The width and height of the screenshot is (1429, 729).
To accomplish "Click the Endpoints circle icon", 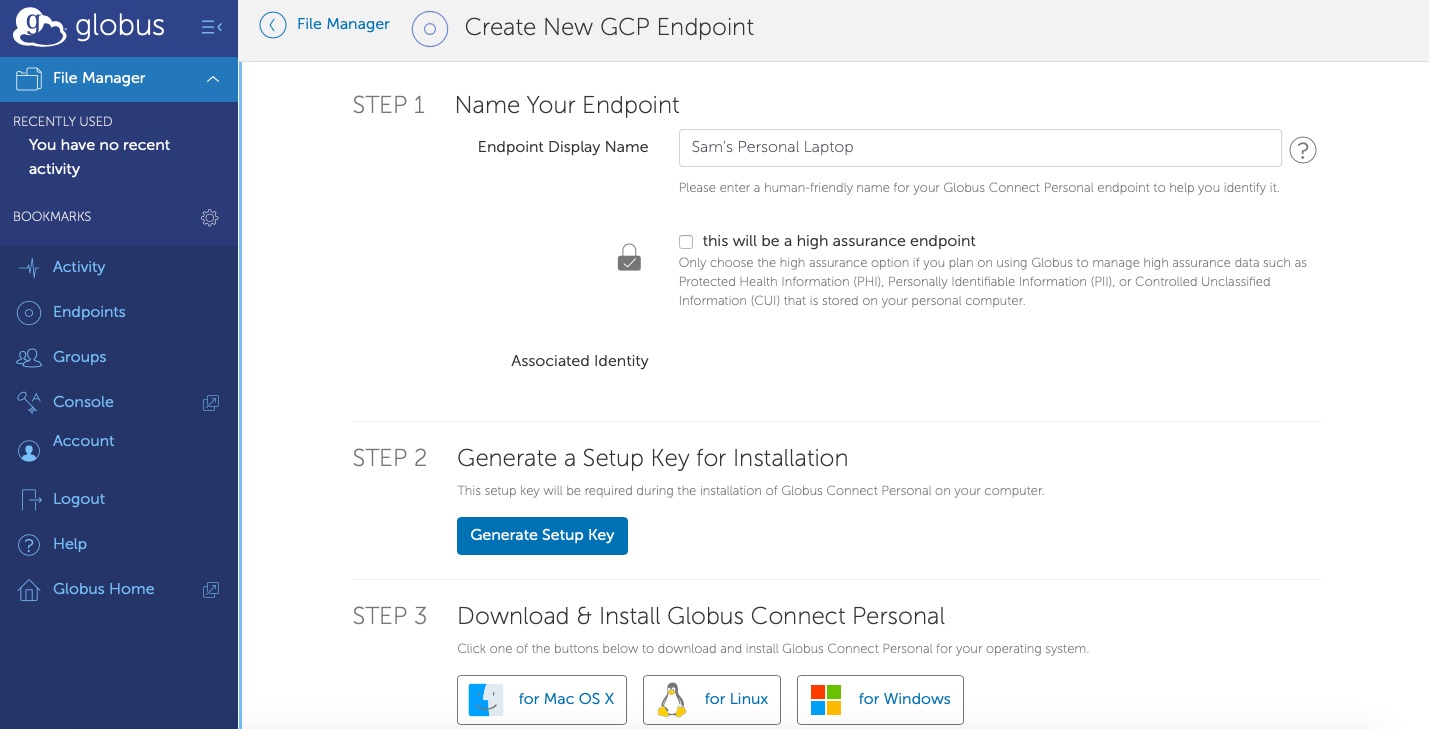I will coord(29,312).
